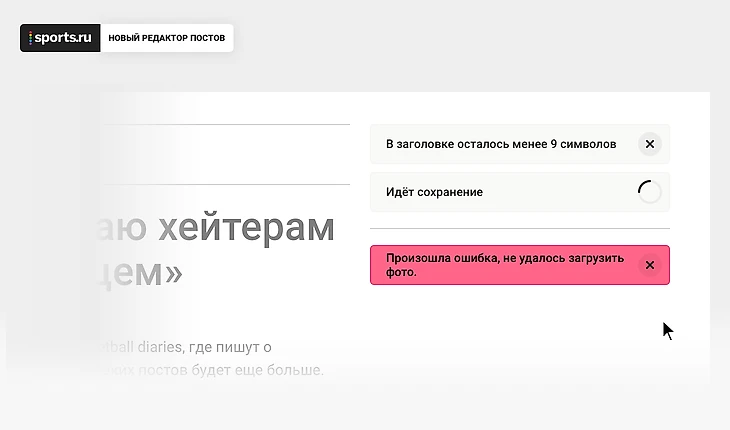Click the 'Новый редактор постов' label
This screenshot has height=430, width=730.
[166, 38]
